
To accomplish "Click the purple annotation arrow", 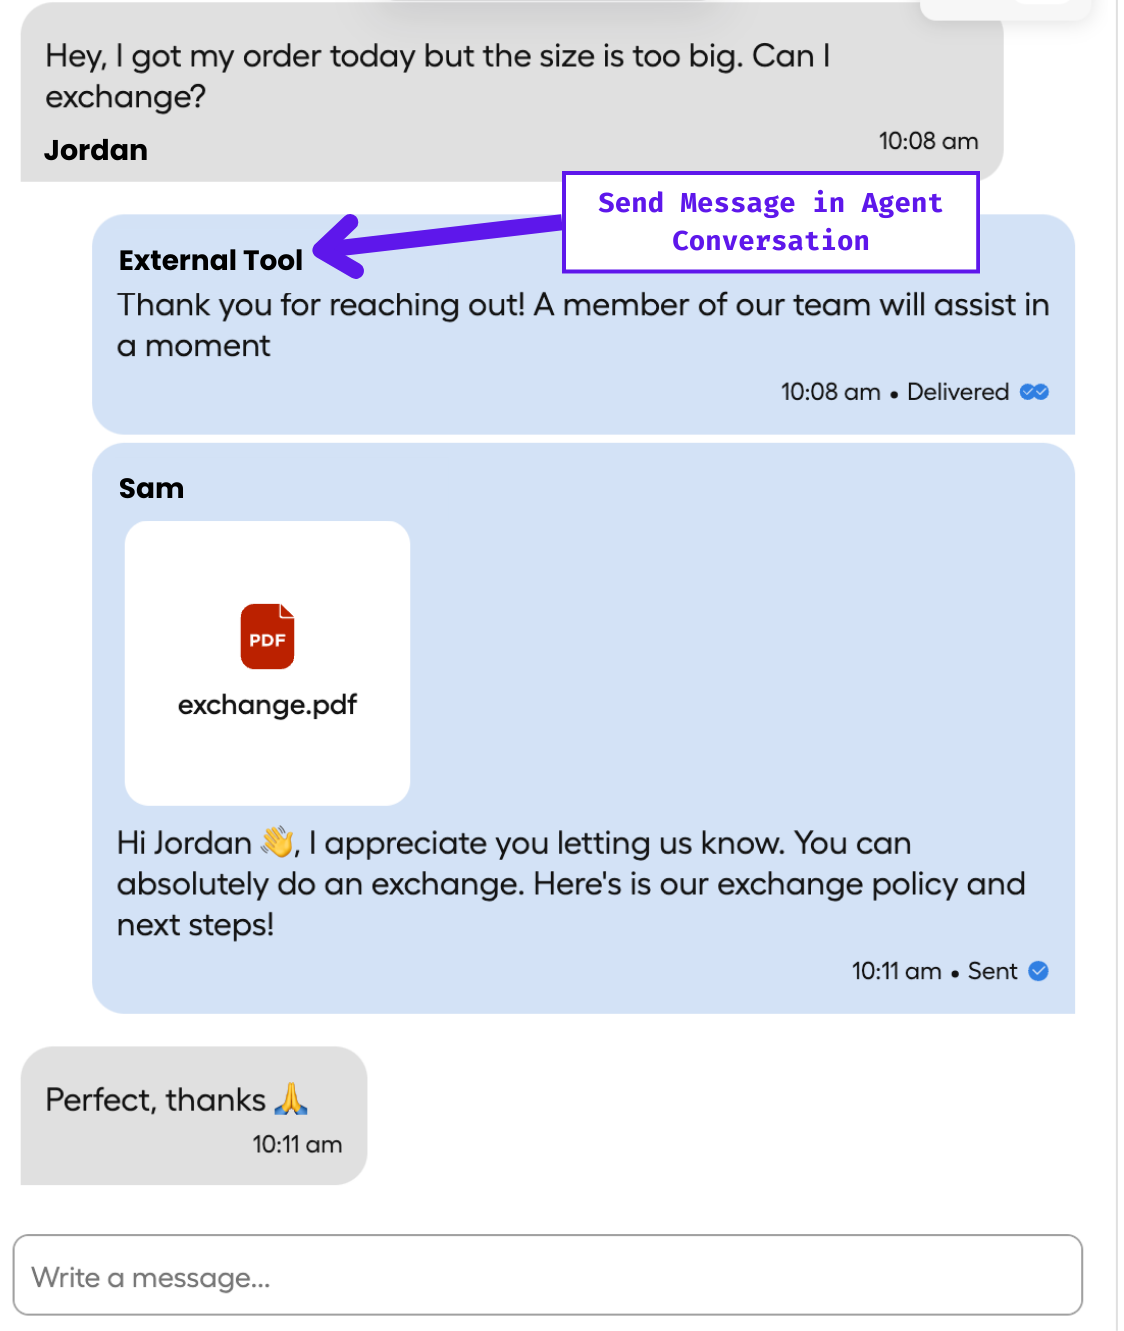I will tap(438, 243).
